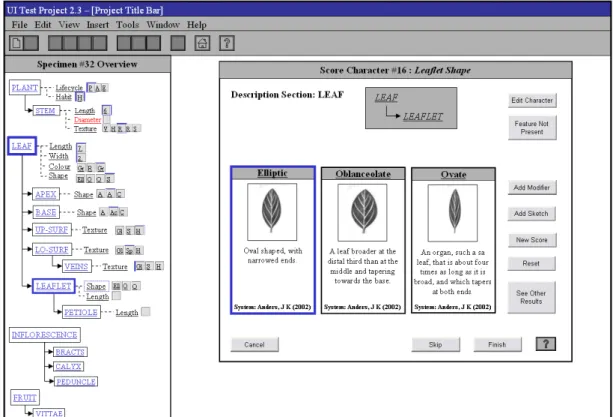This screenshot has width=613, height=417.
Task: Click the See Other Results button
Action: point(531,297)
